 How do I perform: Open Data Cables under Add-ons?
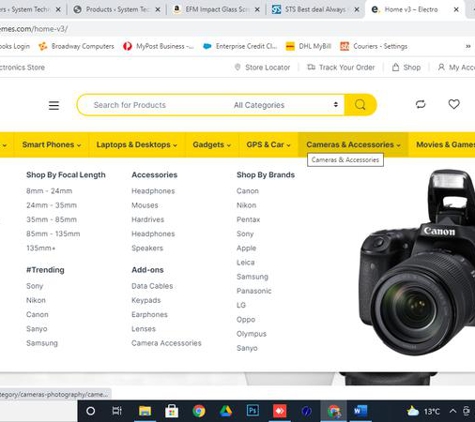pyautogui.click(x=152, y=286)
